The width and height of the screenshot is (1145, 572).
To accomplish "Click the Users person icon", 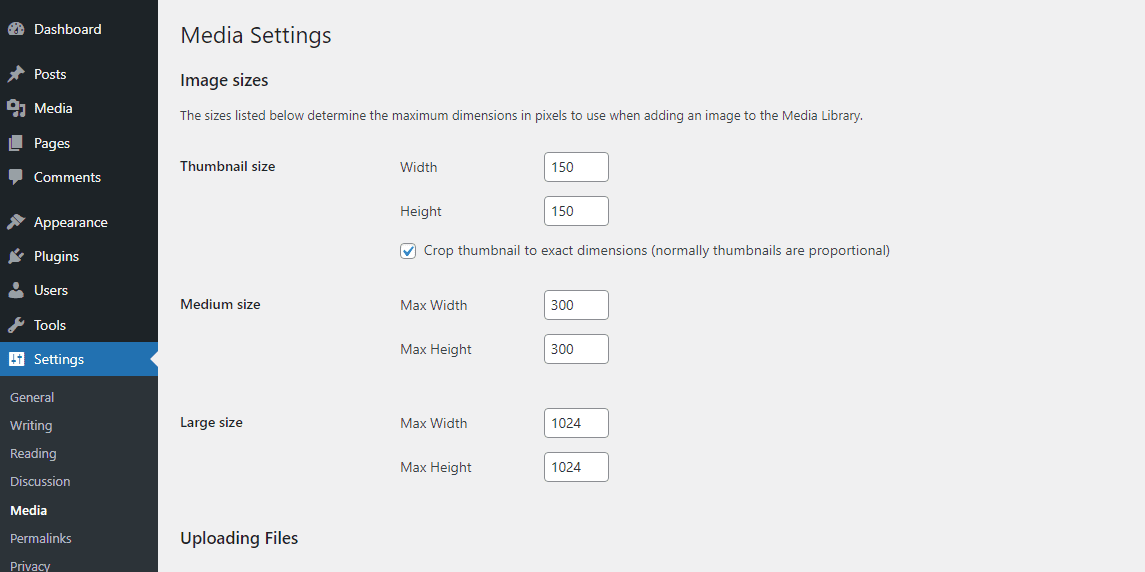I will point(16,290).
